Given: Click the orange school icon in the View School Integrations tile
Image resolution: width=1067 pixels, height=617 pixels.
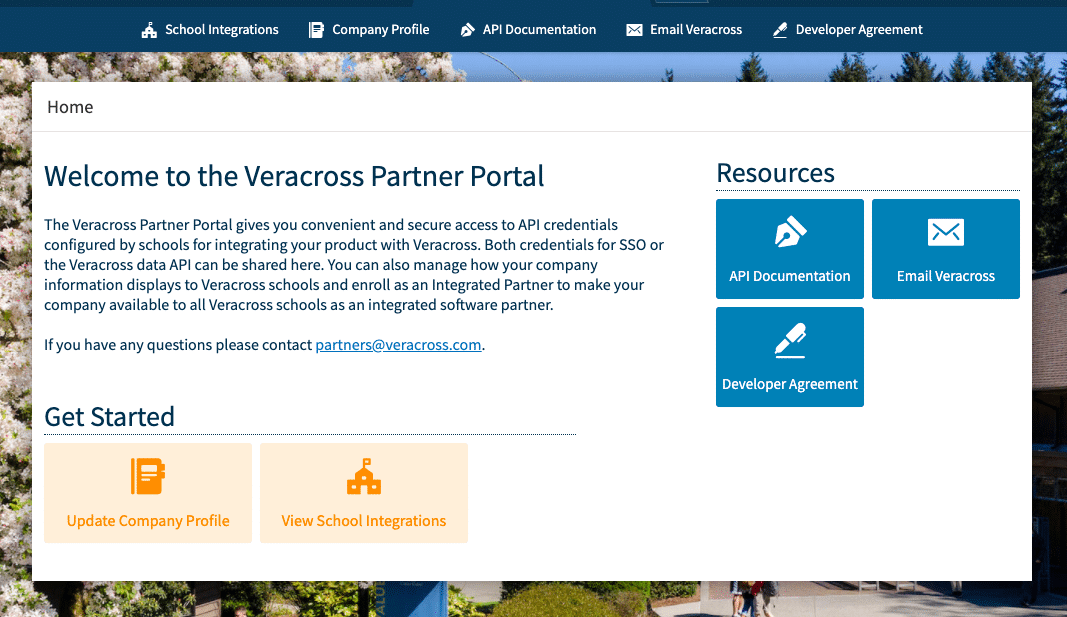Looking at the screenshot, I should click(x=364, y=476).
